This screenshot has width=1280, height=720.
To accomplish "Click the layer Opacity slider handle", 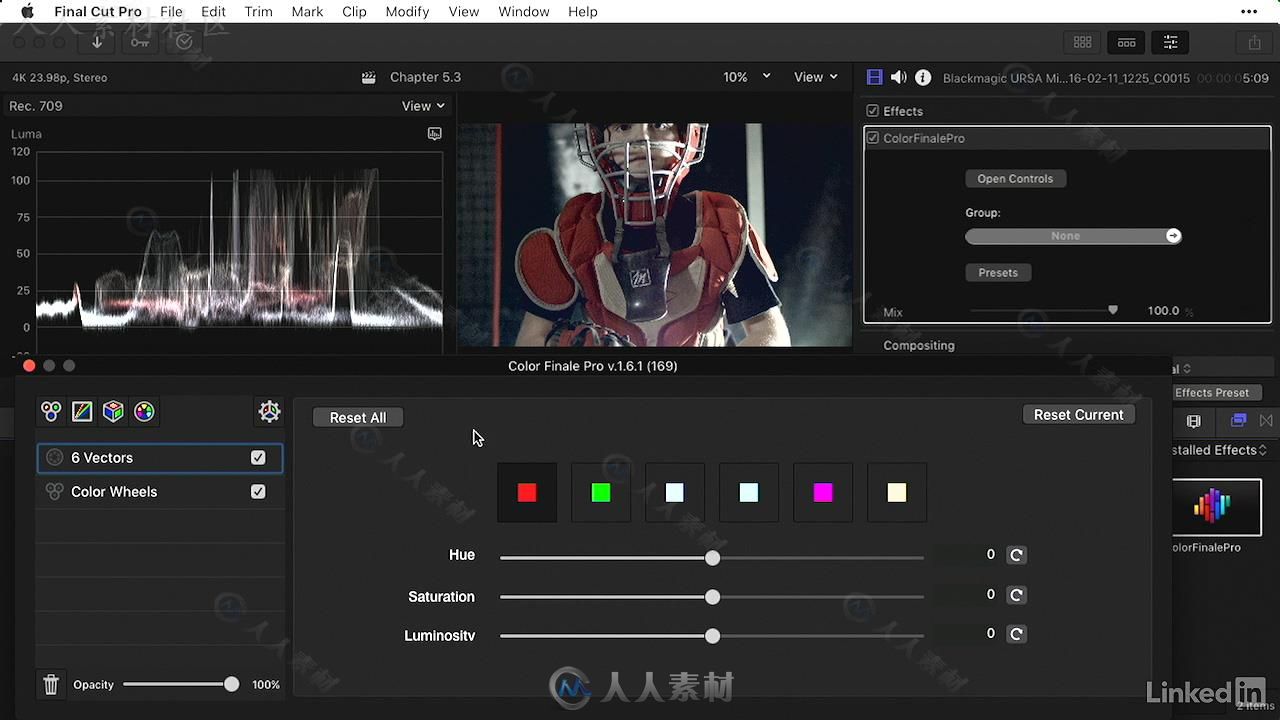I will coord(232,684).
